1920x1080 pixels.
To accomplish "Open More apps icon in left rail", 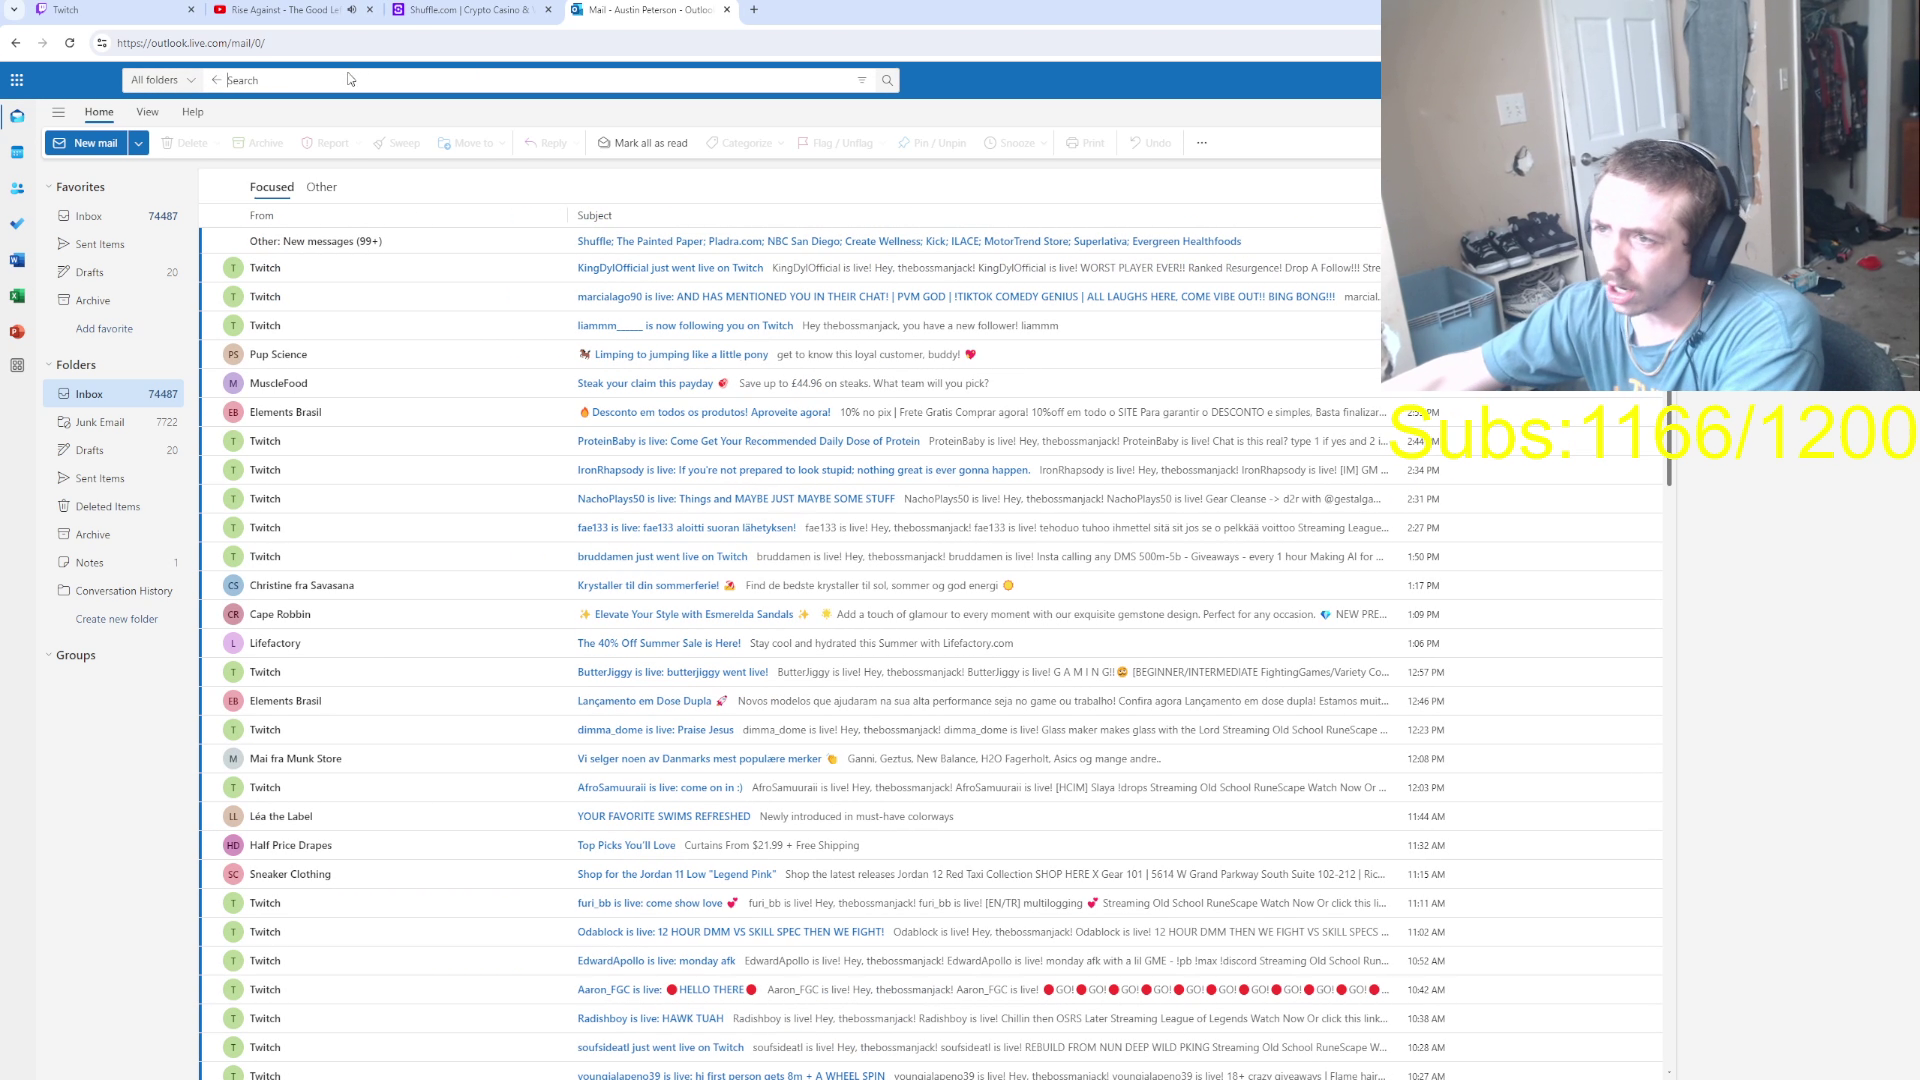I will (x=17, y=366).
